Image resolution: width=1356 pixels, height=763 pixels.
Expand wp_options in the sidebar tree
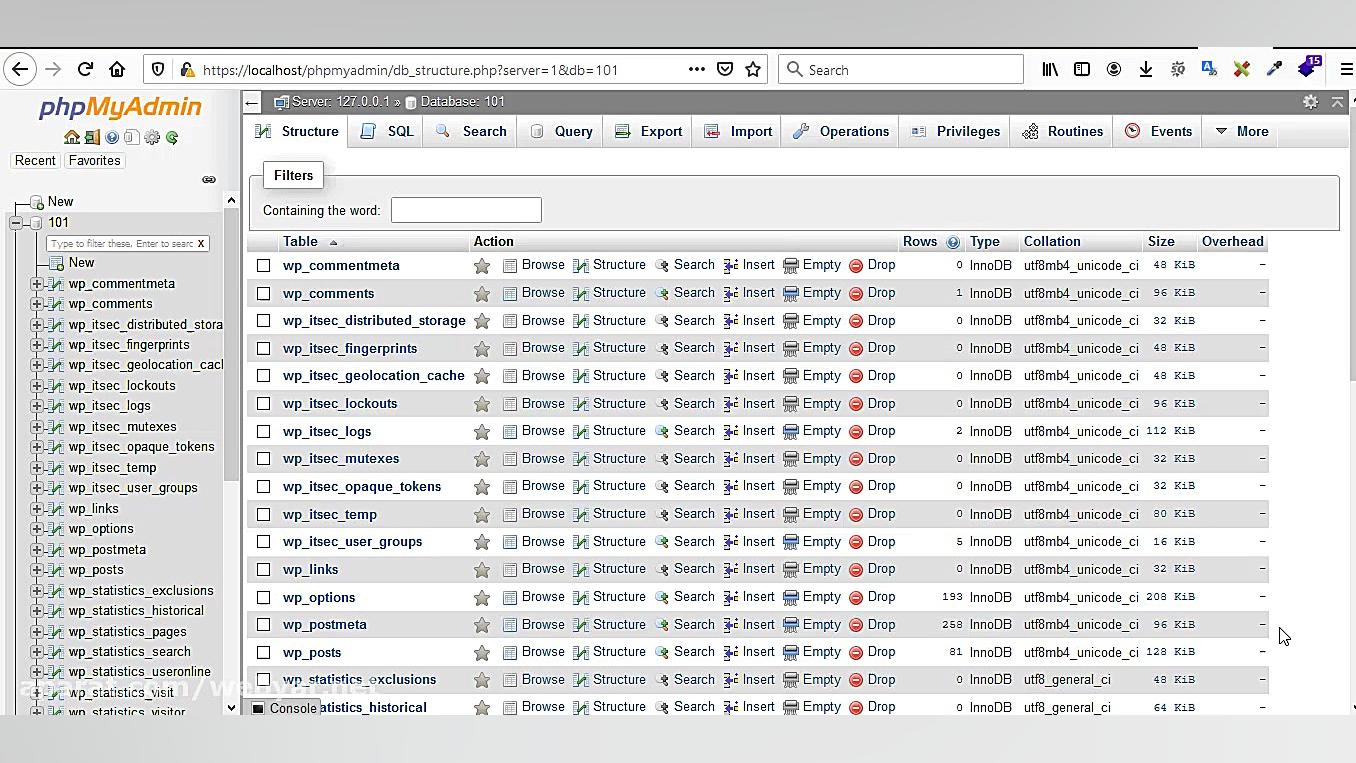(x=37, y=529)
